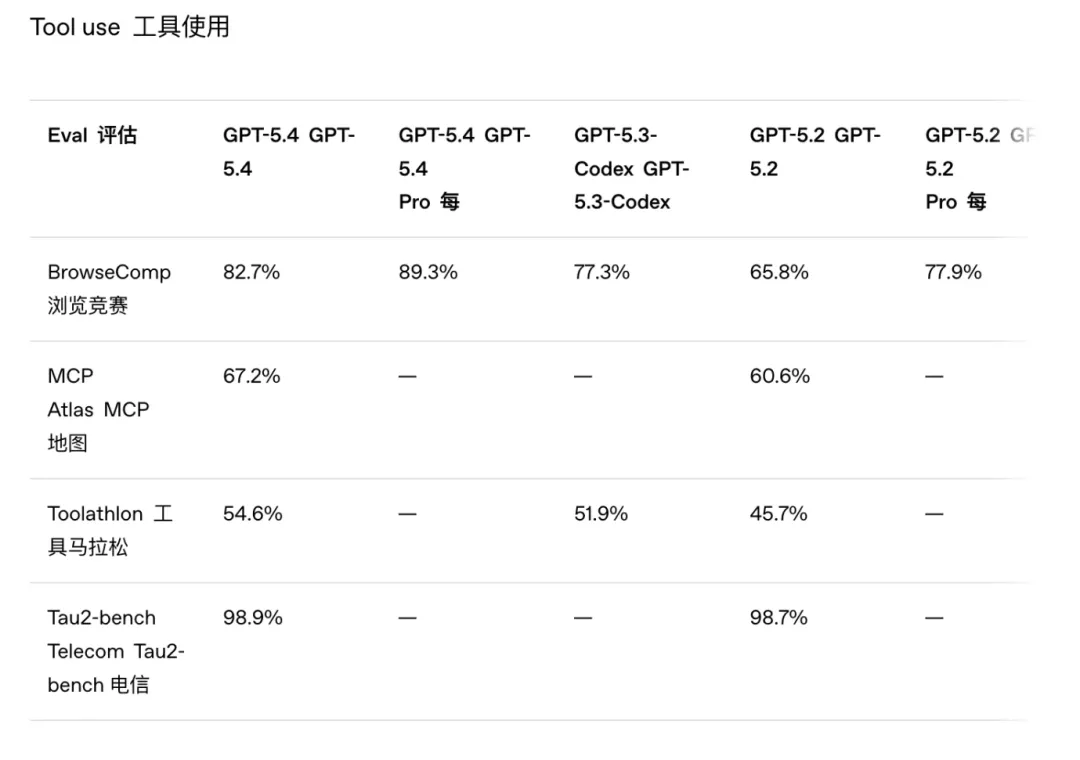1080x760 pixels.
Task: Select the Toolathlon 工具马拉松 row label
Action: tap(109, 530)
